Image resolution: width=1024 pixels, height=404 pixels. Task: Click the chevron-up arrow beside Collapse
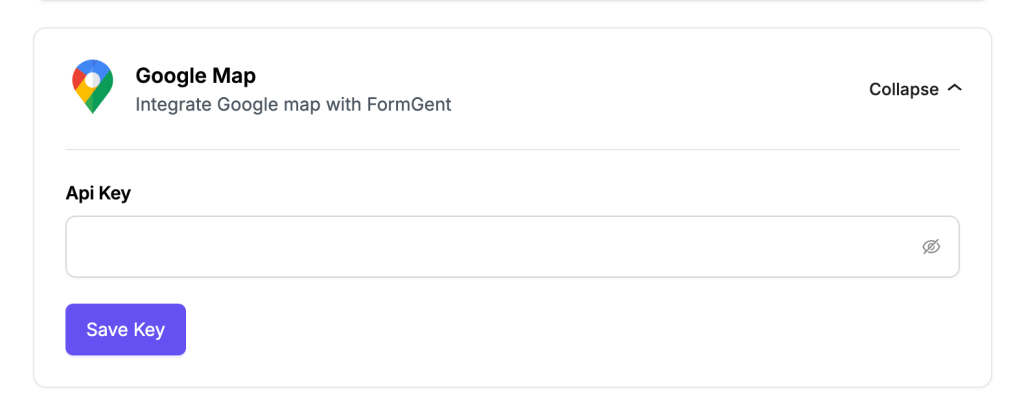[x=954, y=87]
